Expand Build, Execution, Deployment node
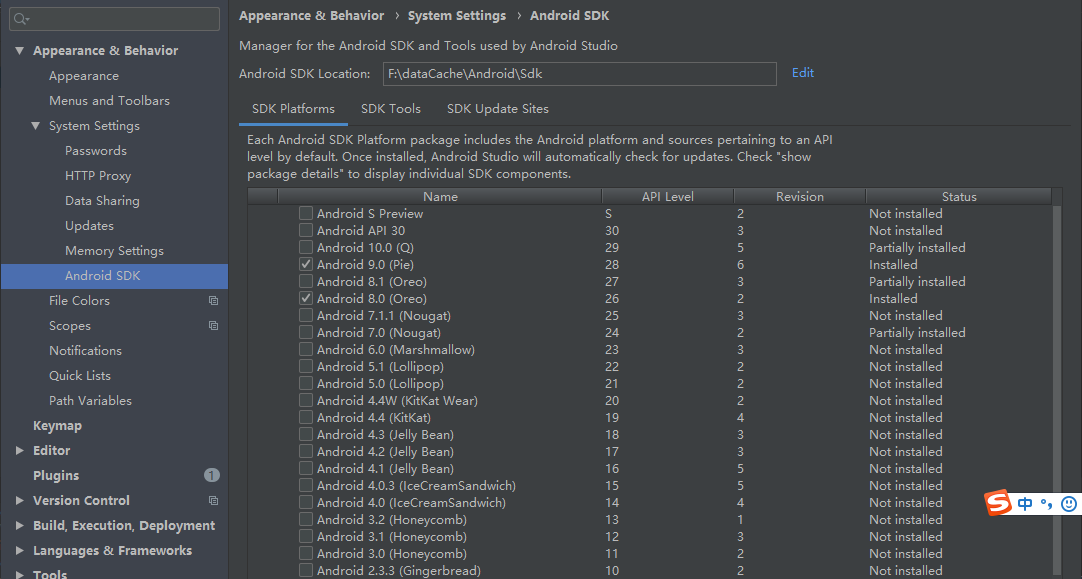 pos(19,526)
